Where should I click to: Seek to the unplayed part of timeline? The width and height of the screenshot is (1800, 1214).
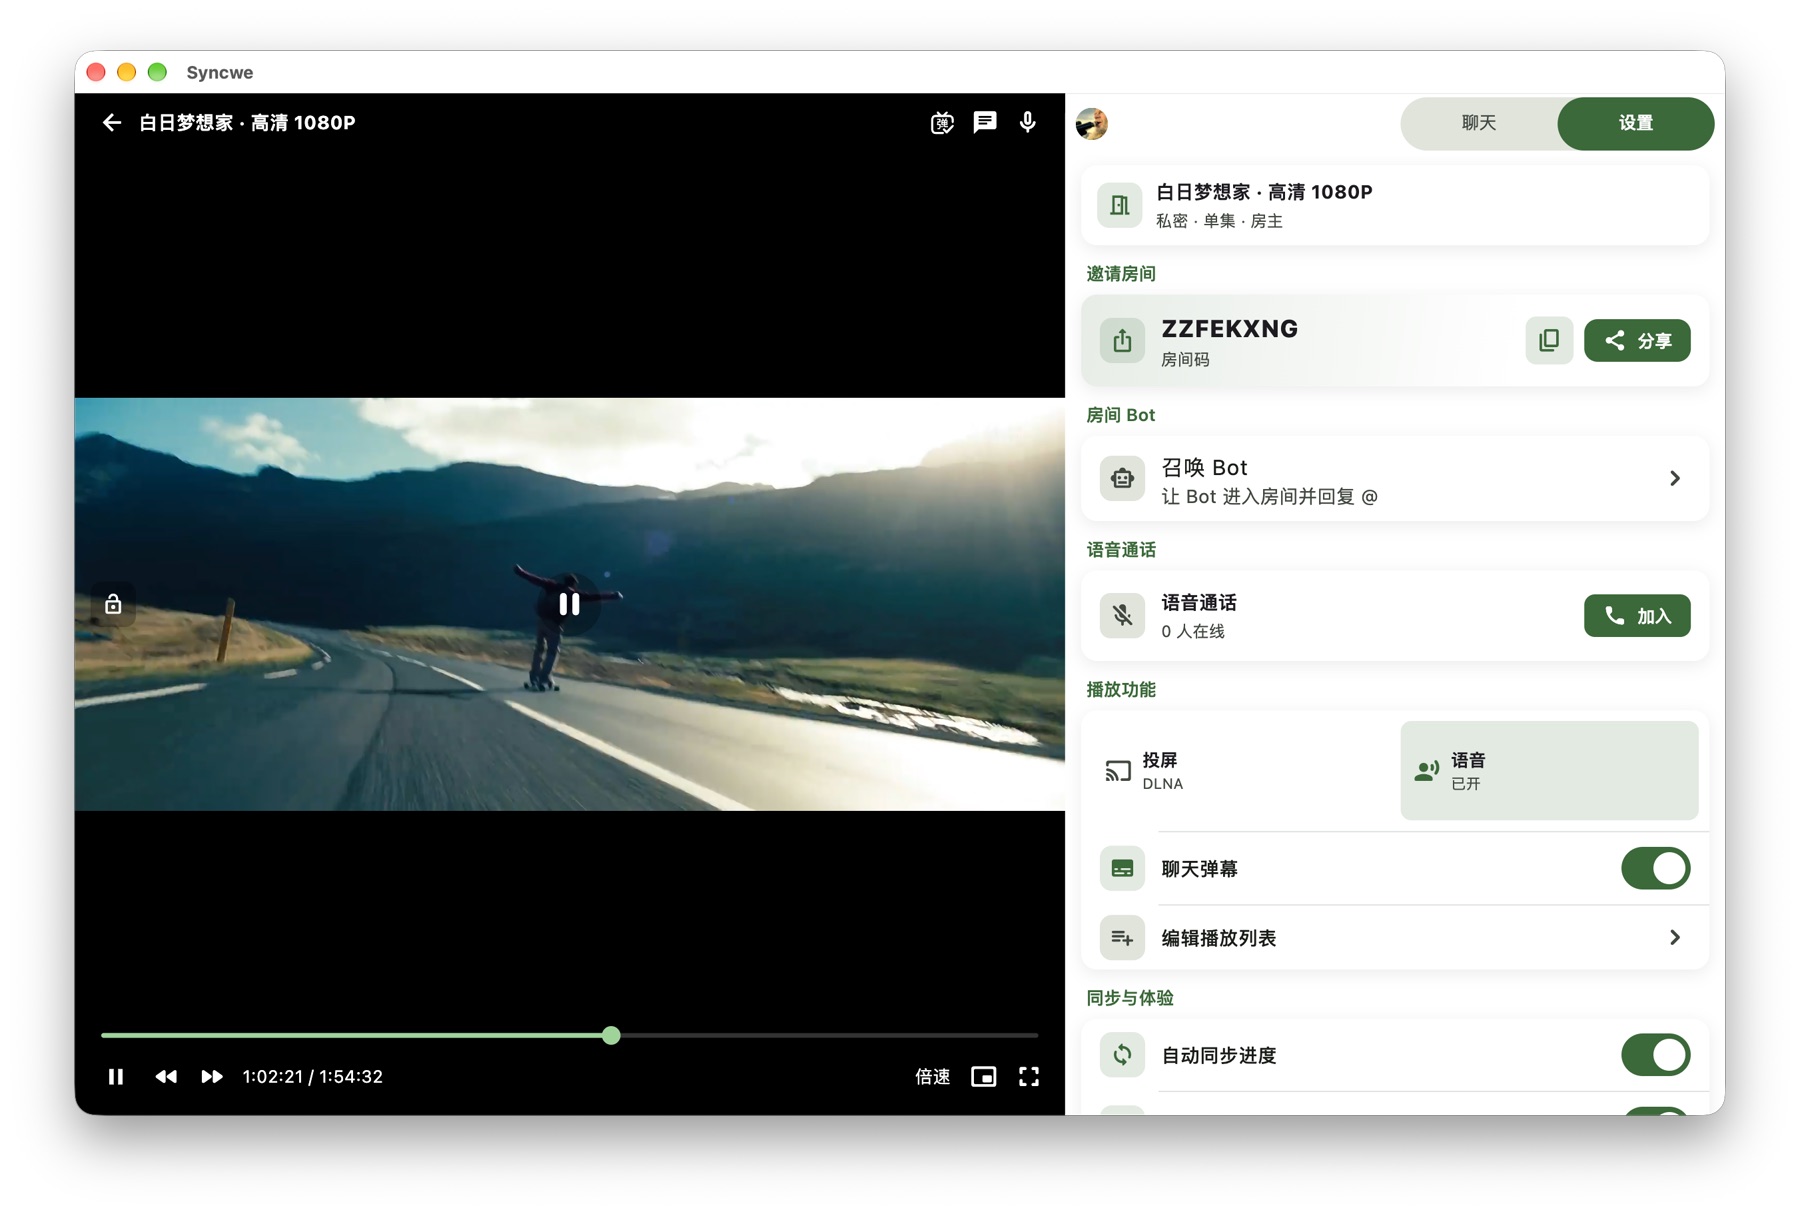[830, 1035]
